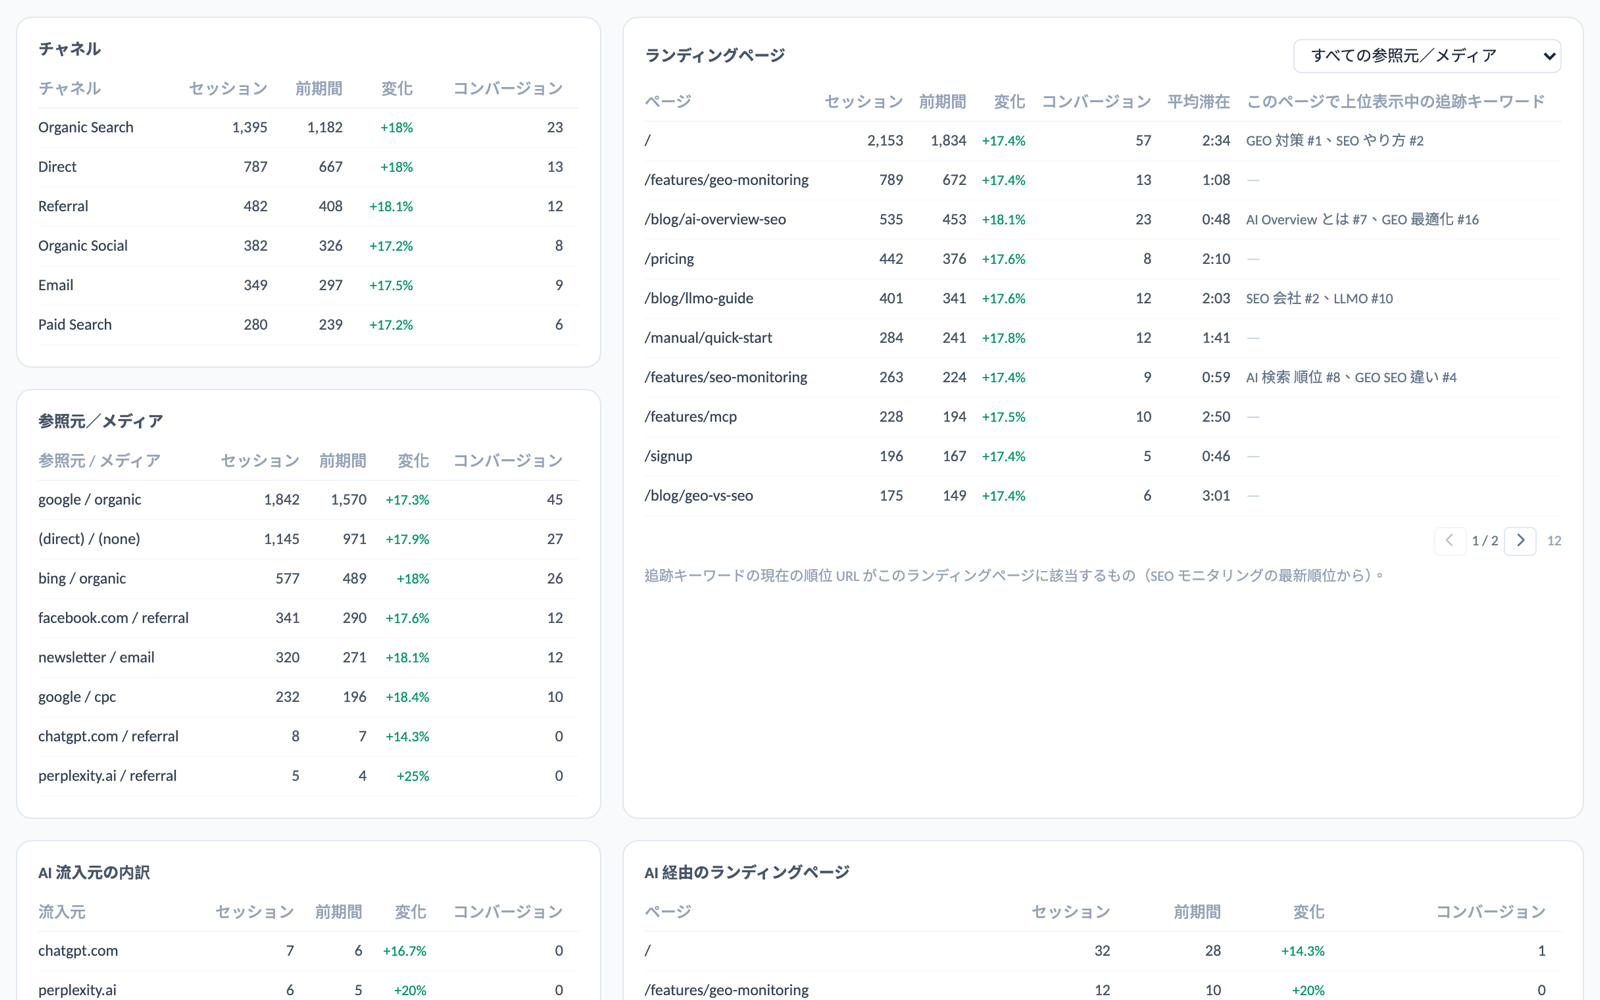Click 変化 header in landing pages table
1600x1000 pixels.
[x=1010, y=102]
